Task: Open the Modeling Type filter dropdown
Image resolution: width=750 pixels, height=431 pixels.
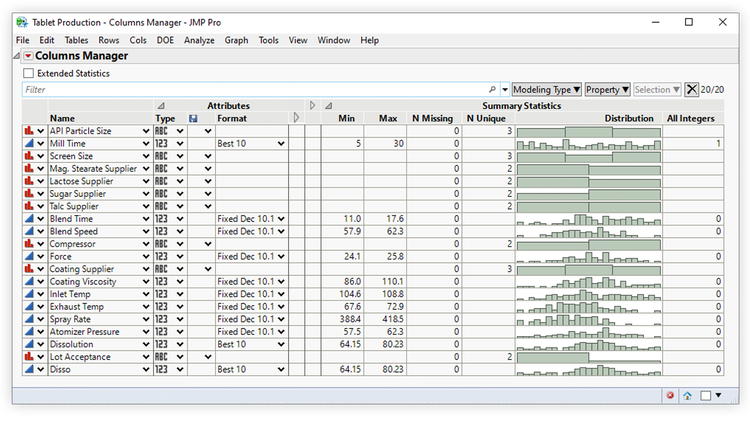Action: coord(546,90)
